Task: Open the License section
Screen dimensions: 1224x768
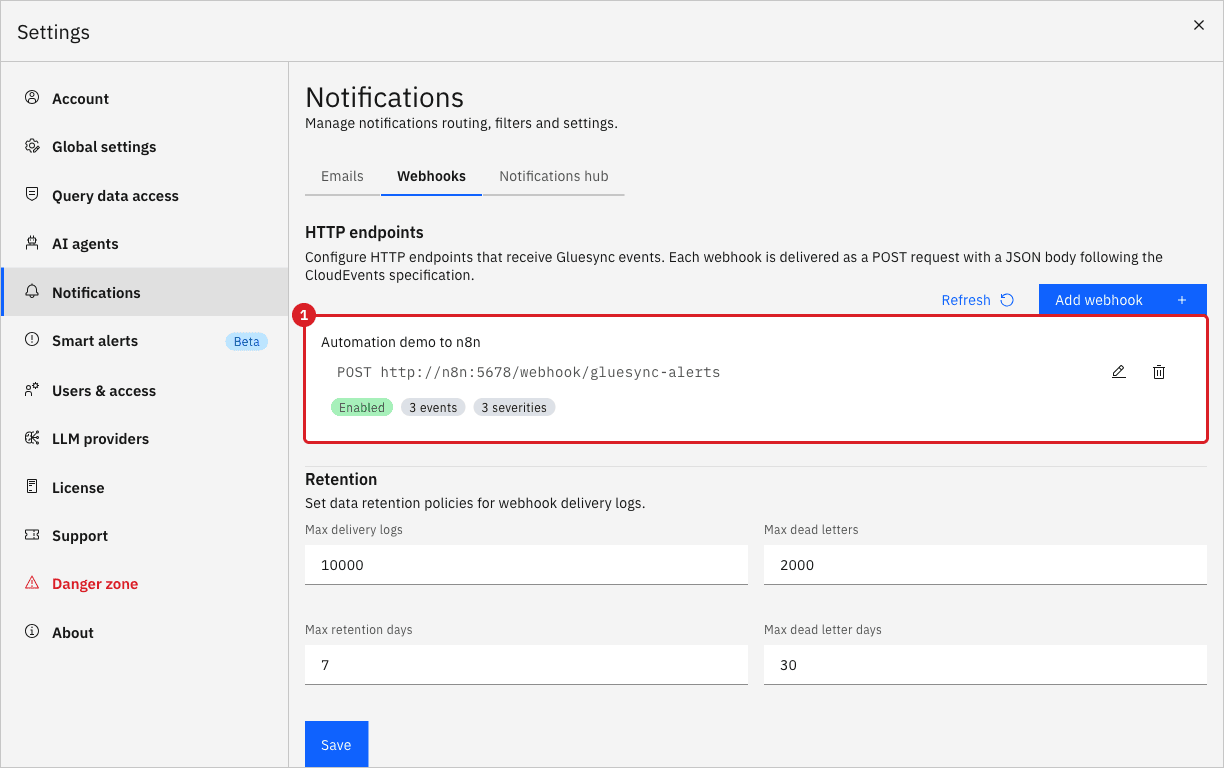Action: [145, 487]
